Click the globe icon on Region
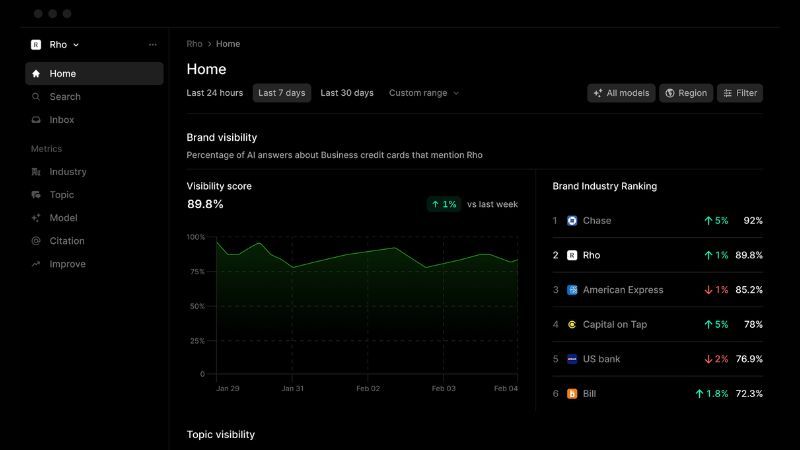800x450 pixels. click(670, 93)
